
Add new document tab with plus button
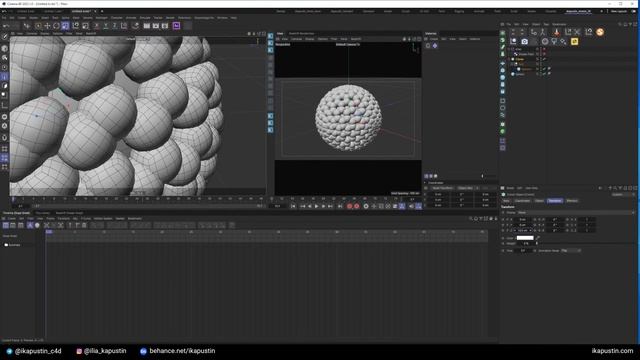pyautogui.click(x=102, y=11)
